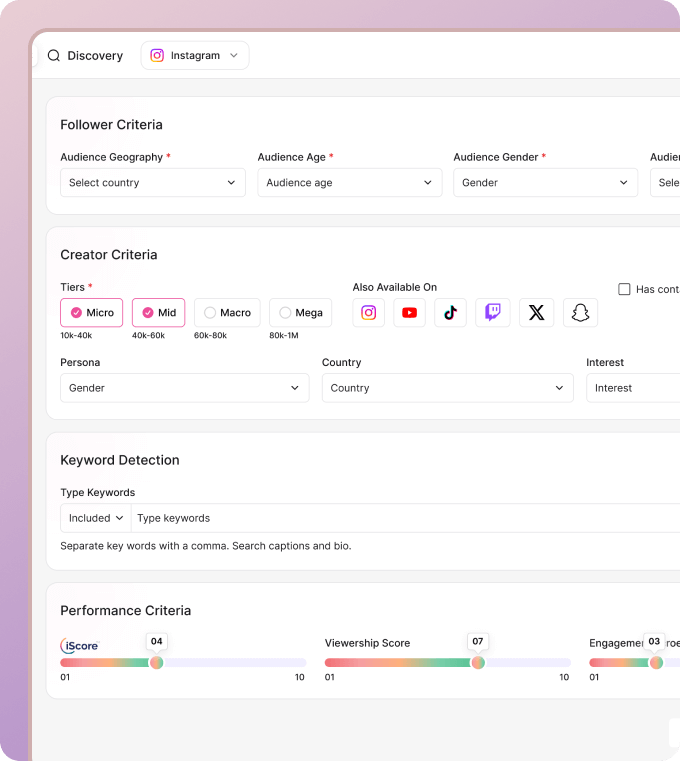This screenshot has height=761, width=680.
Task: Click the Interest field
Action: coord(633,388)
